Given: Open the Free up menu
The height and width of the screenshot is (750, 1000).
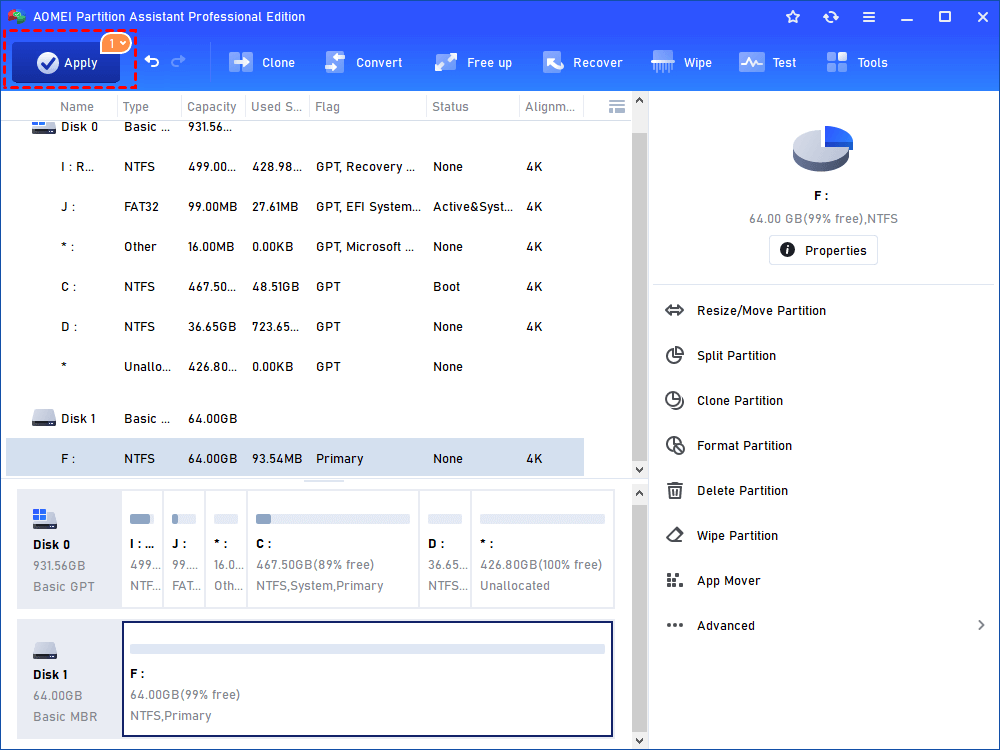Looking at the screenshot, I should [473, 62].
